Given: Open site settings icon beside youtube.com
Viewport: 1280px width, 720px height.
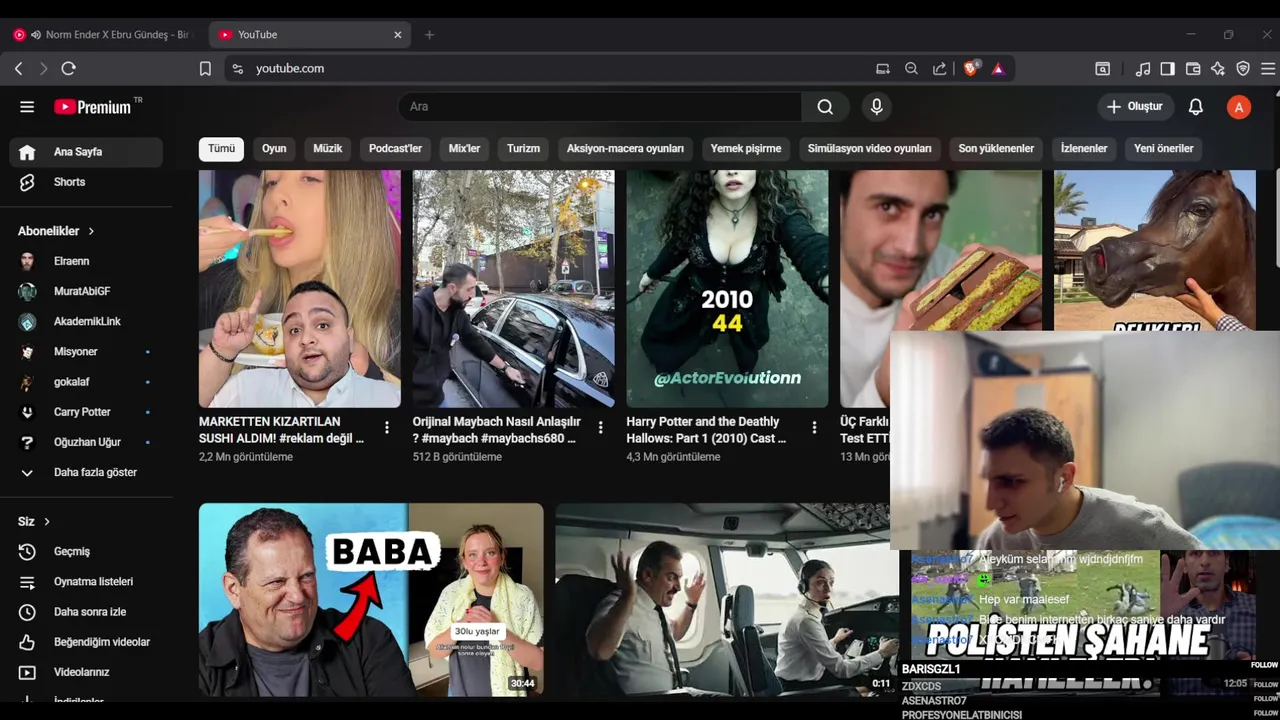Looking at the screenshot, I should [x=237, y=69].
